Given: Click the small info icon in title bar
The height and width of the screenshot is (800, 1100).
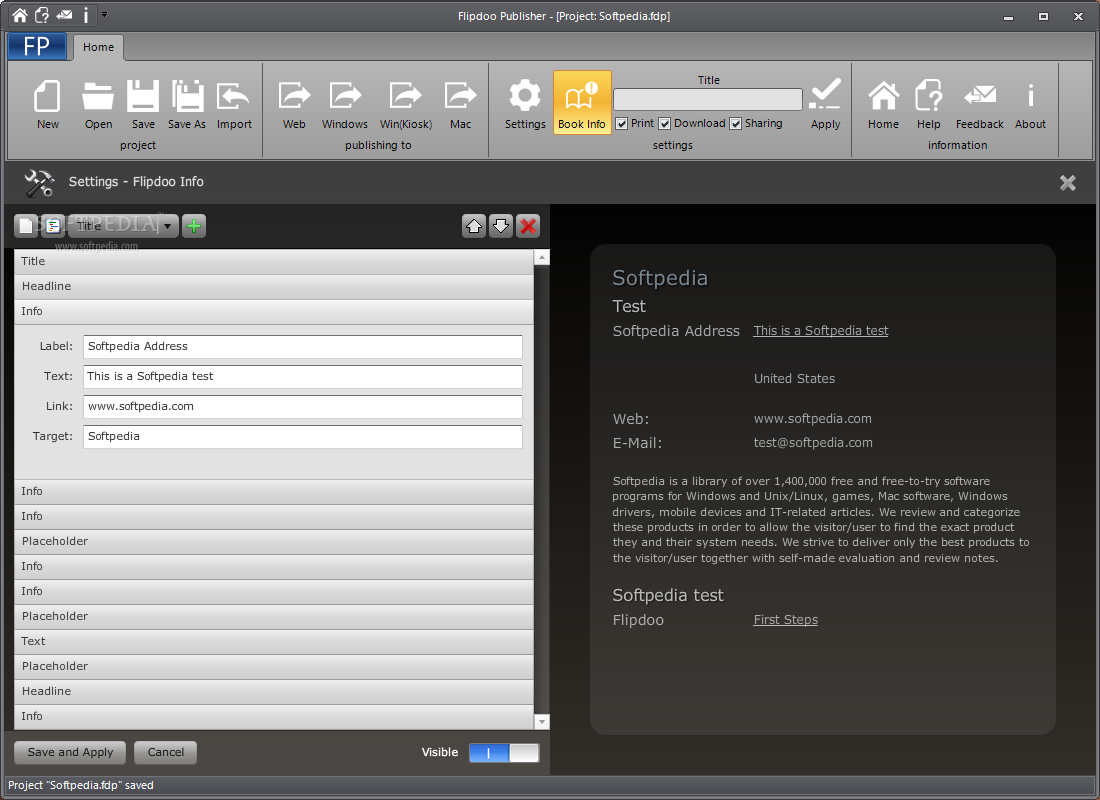Looking at the screenshot, I should (86, 15).
